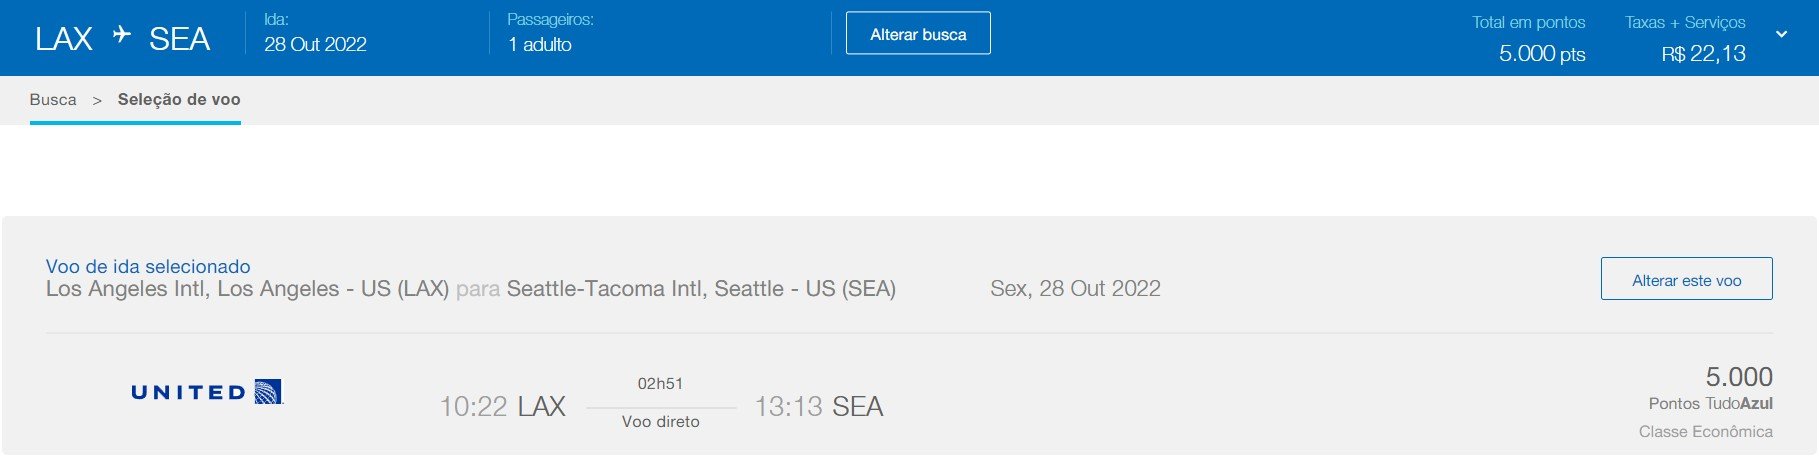Viewport: 1819px width, 457px height.
Task: Expand the price summary chevron in header
Action: click(x=1781, y=34)
